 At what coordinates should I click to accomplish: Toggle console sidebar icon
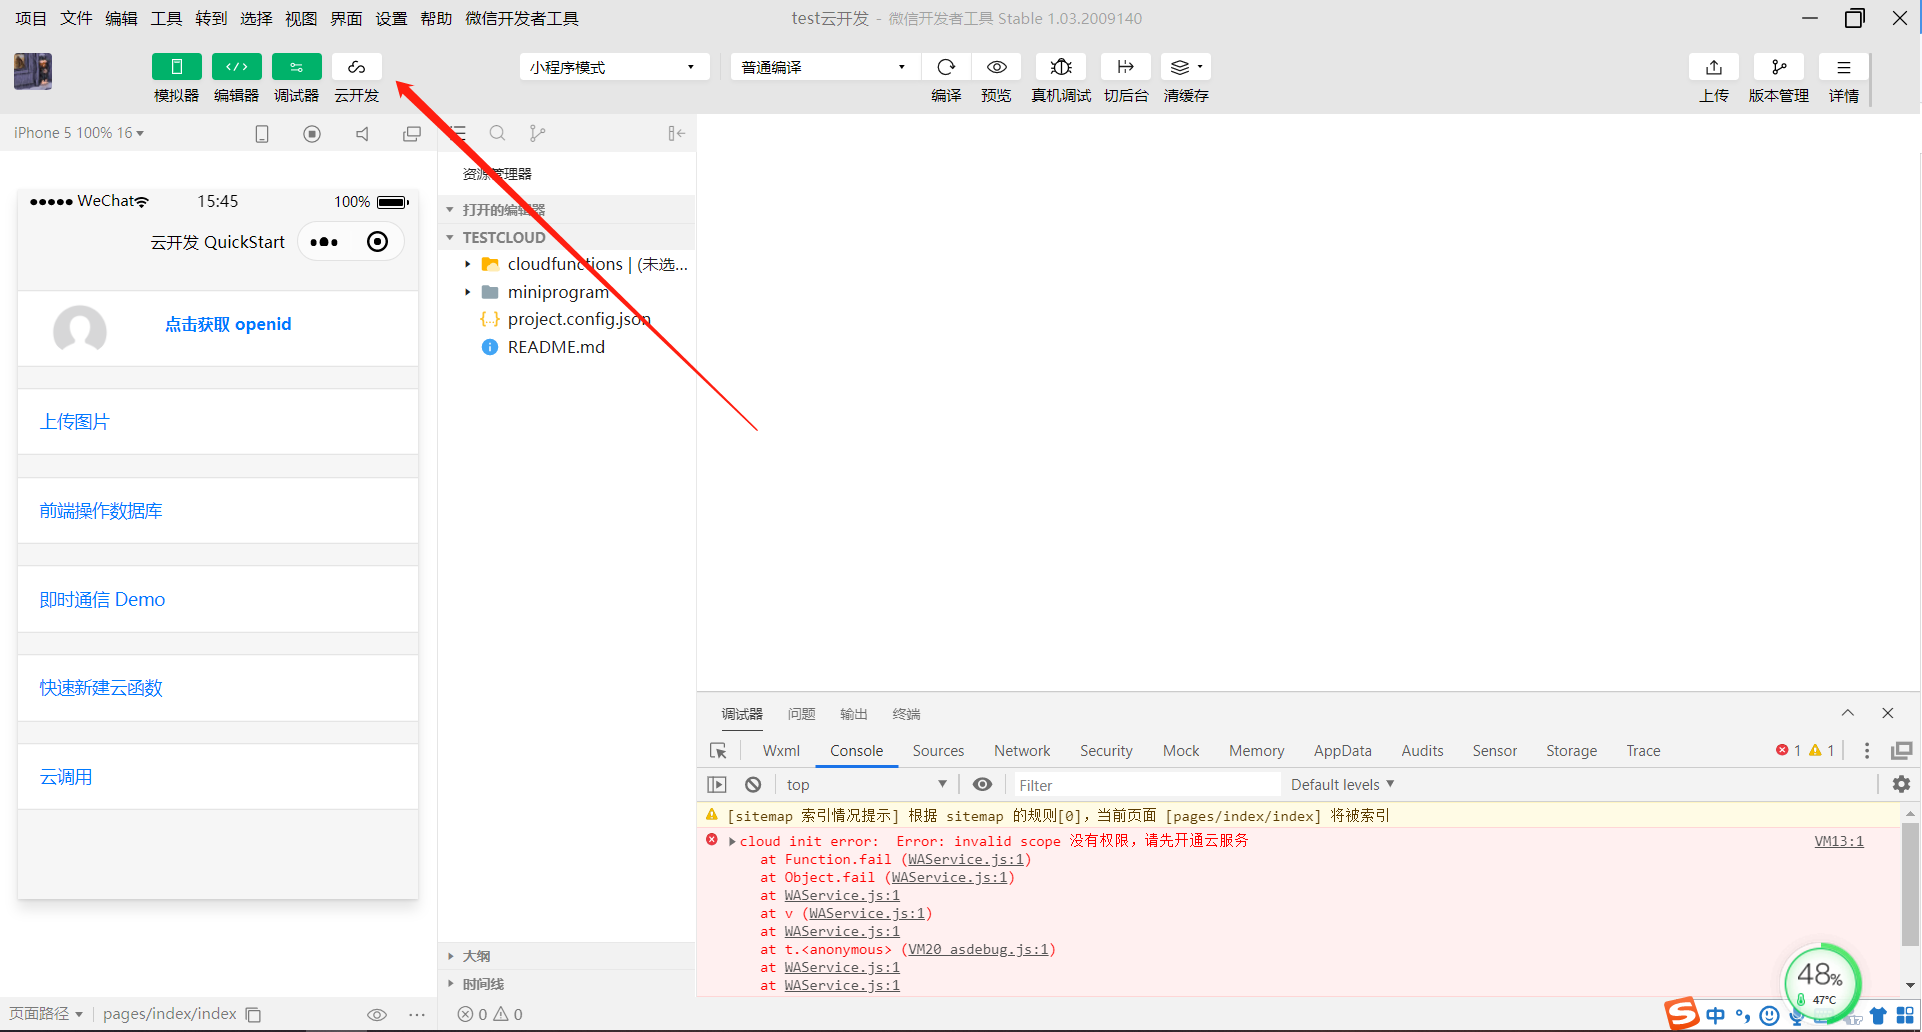click(717, 785)
